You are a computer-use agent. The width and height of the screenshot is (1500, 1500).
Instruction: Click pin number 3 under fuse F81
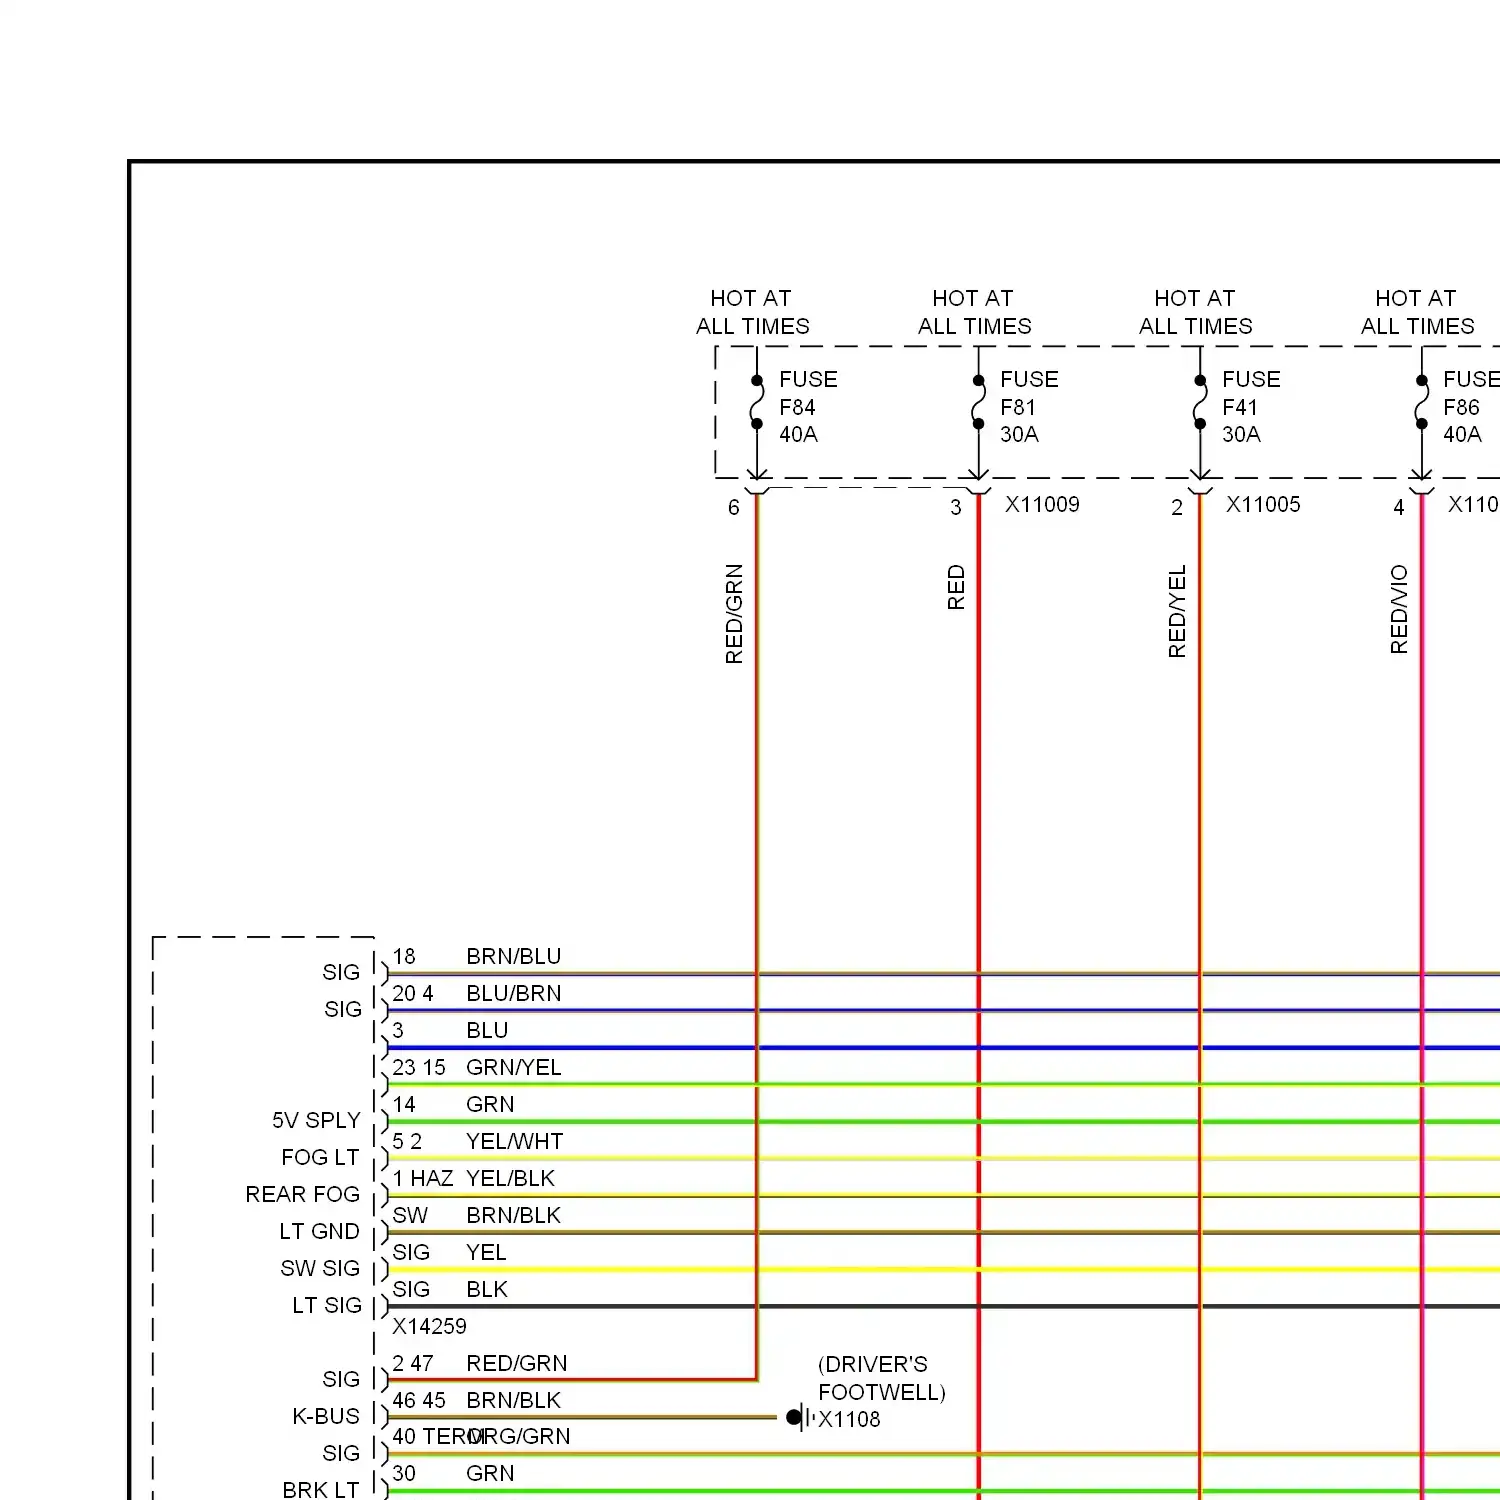point(955,507)
